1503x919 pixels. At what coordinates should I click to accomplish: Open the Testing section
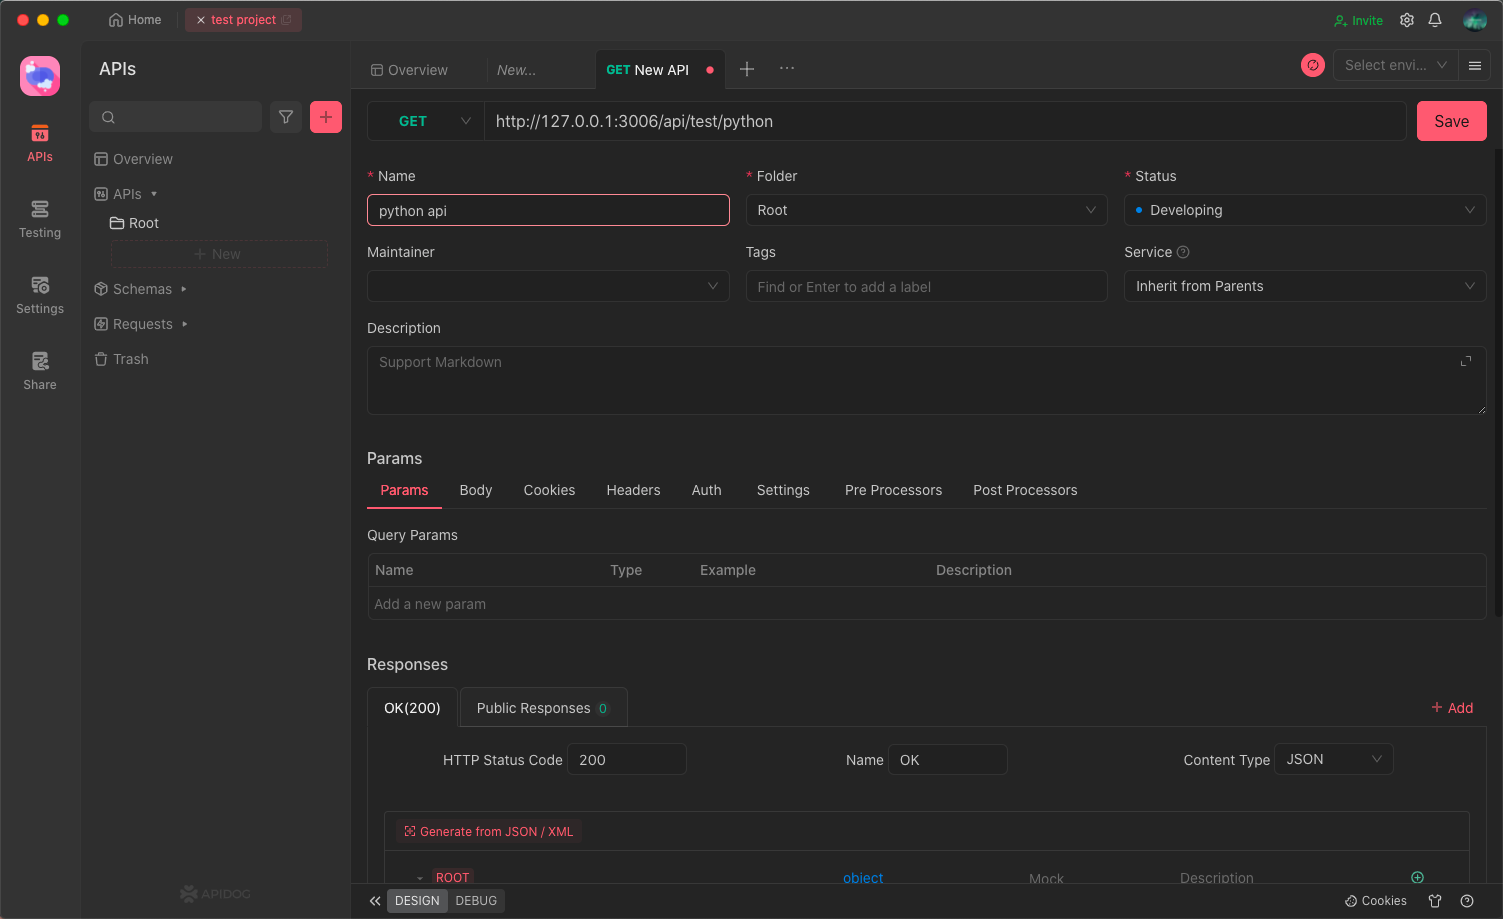tap(40, 219)
